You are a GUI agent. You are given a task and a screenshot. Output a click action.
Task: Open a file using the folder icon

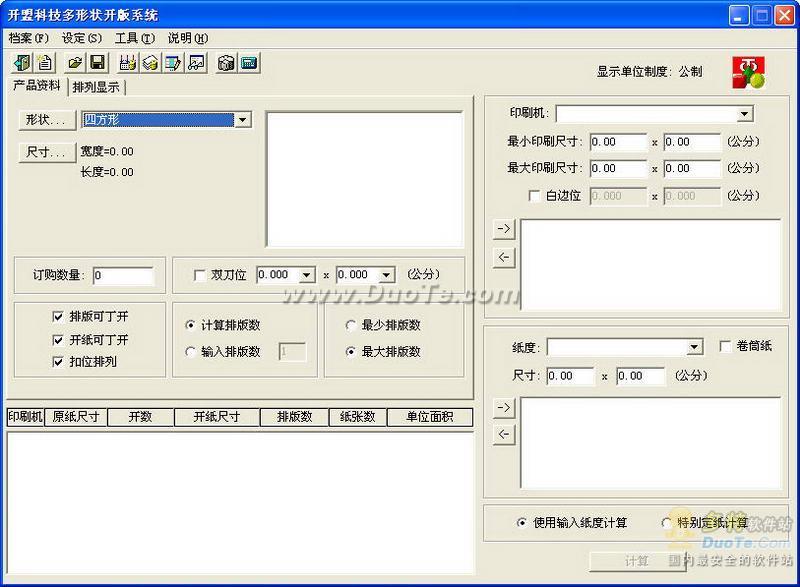(x=75, y=63)
